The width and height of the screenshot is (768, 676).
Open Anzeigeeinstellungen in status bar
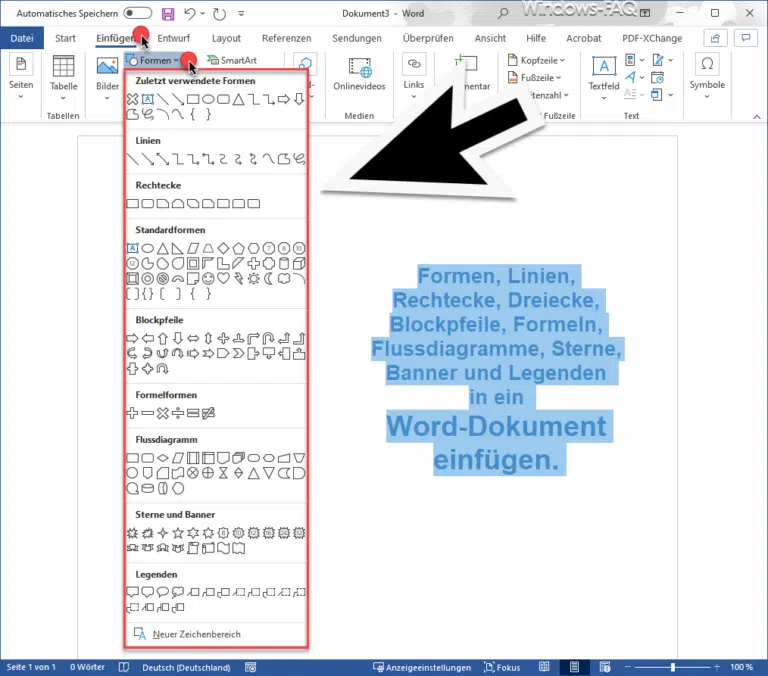(x=422, y=667)
